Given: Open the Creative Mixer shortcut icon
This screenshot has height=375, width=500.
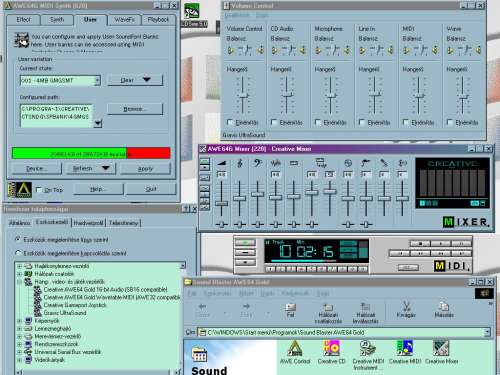Looking at the screenshot, I should (441, 348).
